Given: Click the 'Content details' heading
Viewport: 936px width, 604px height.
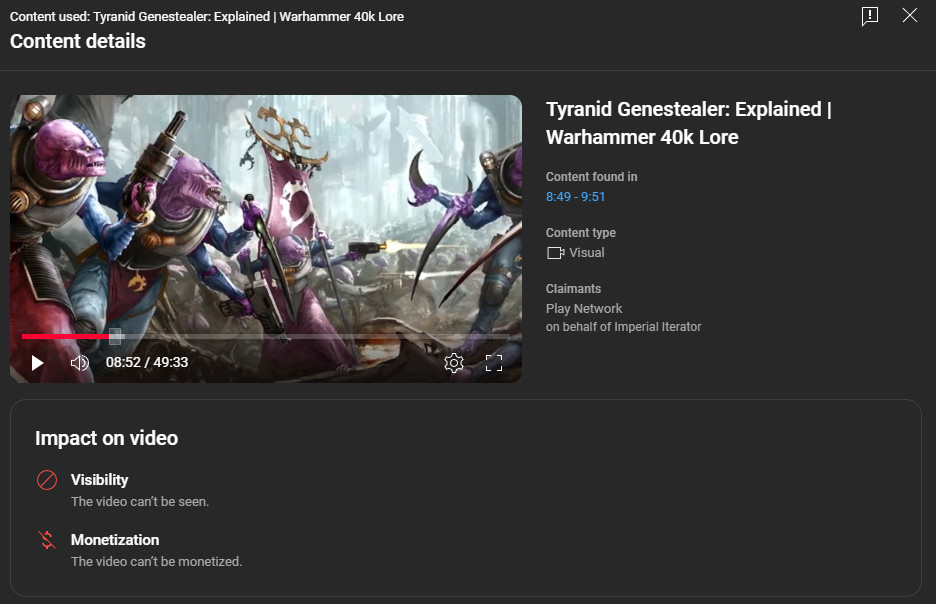Looking at the screenshot, I should [78, 41].
